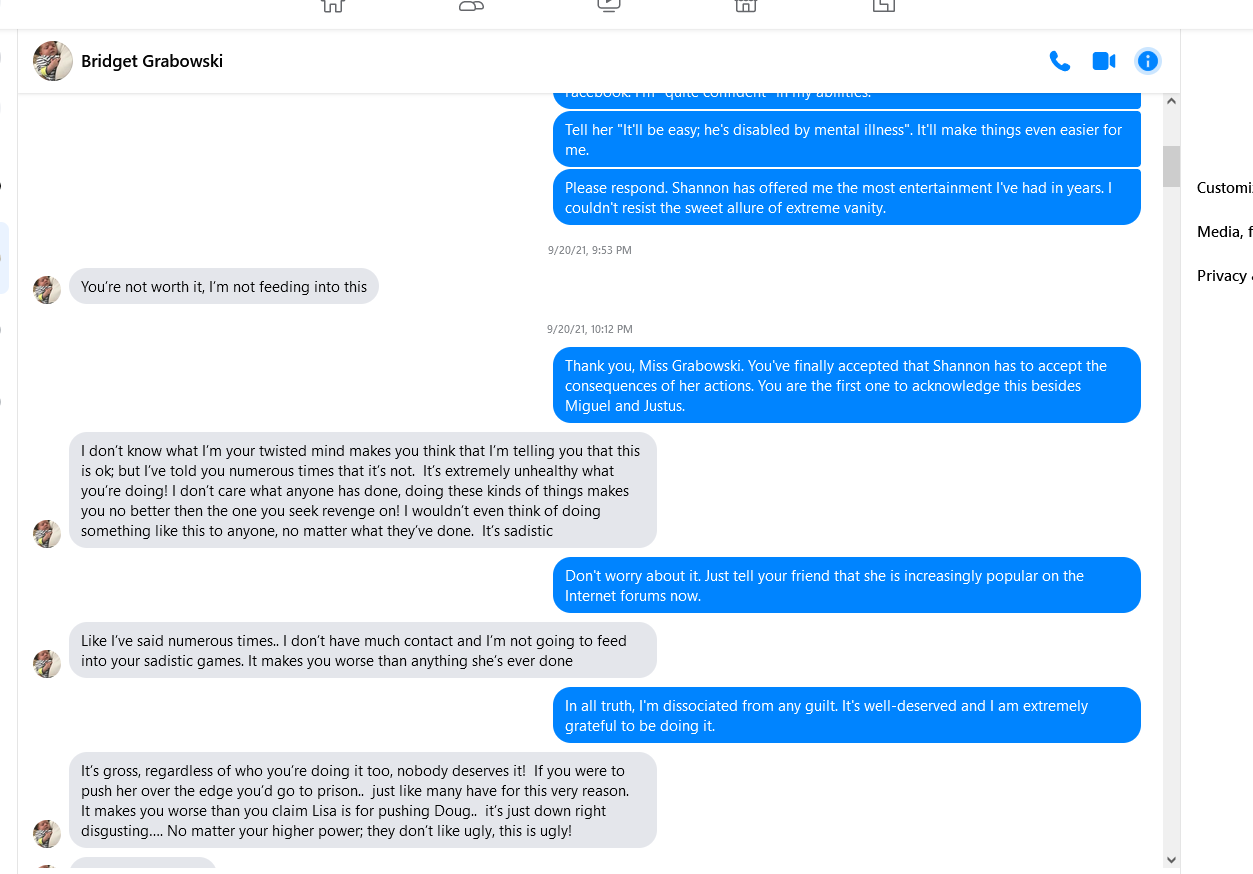Start a voice call with Bridget Grabowski

click(1059, 61)
